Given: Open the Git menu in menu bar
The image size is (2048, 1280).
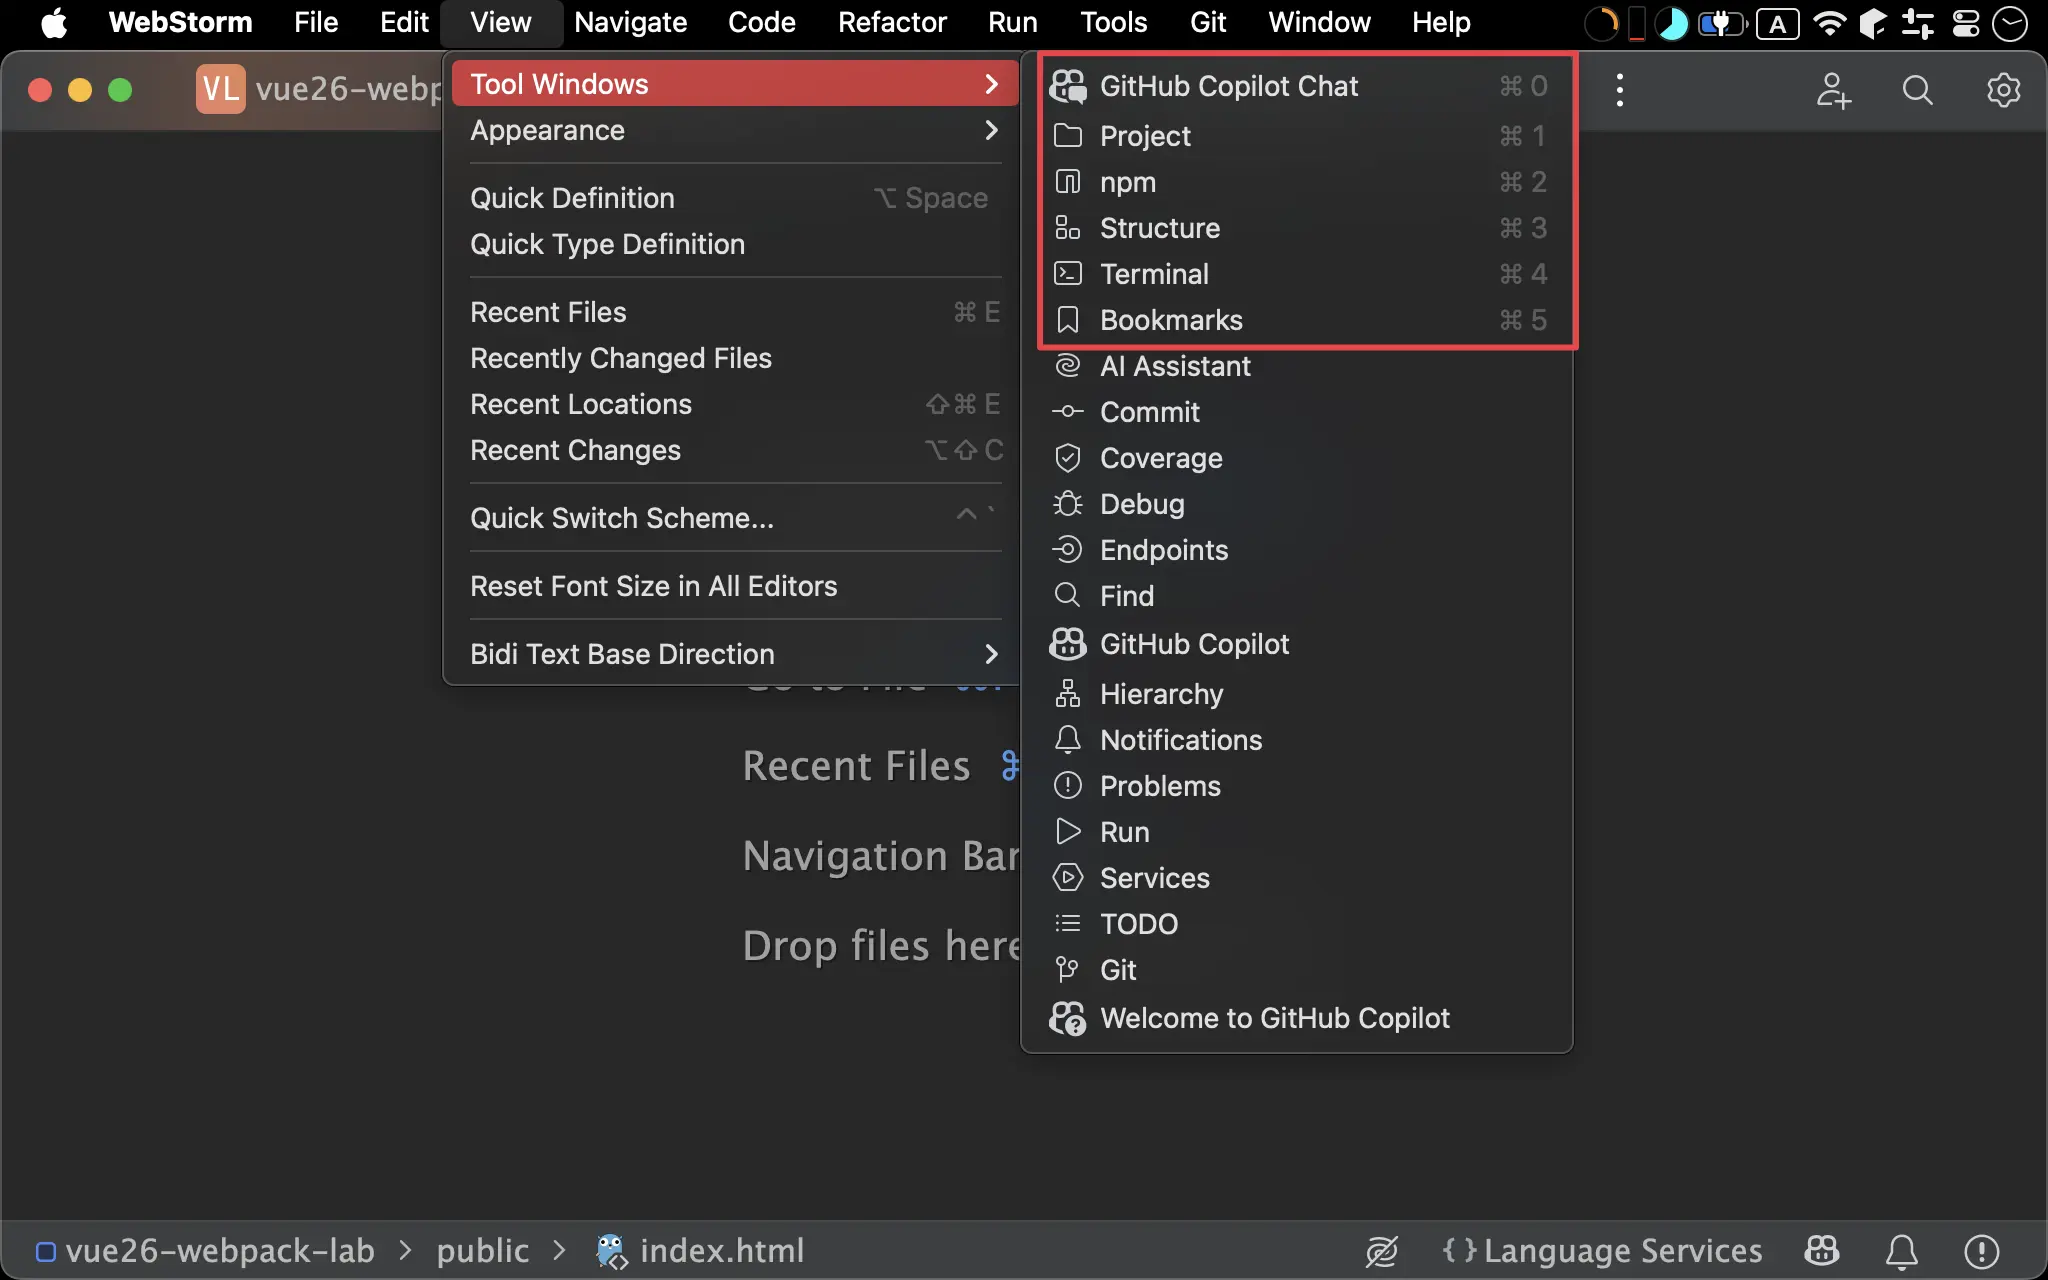Looking at the screenshot, I should (1207, 22).
